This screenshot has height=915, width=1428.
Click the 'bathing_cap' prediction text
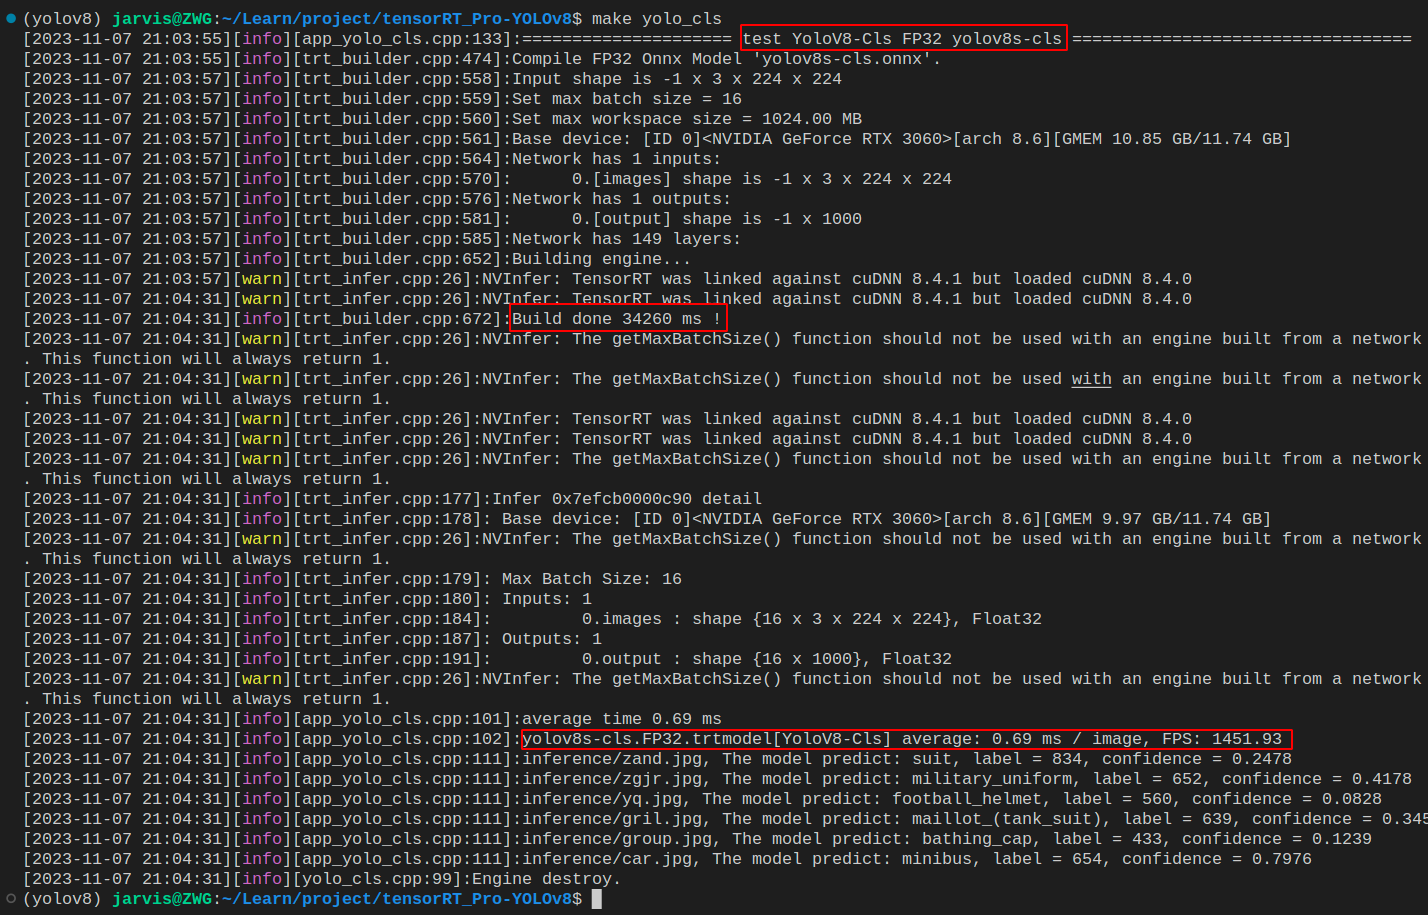[977, 839]
